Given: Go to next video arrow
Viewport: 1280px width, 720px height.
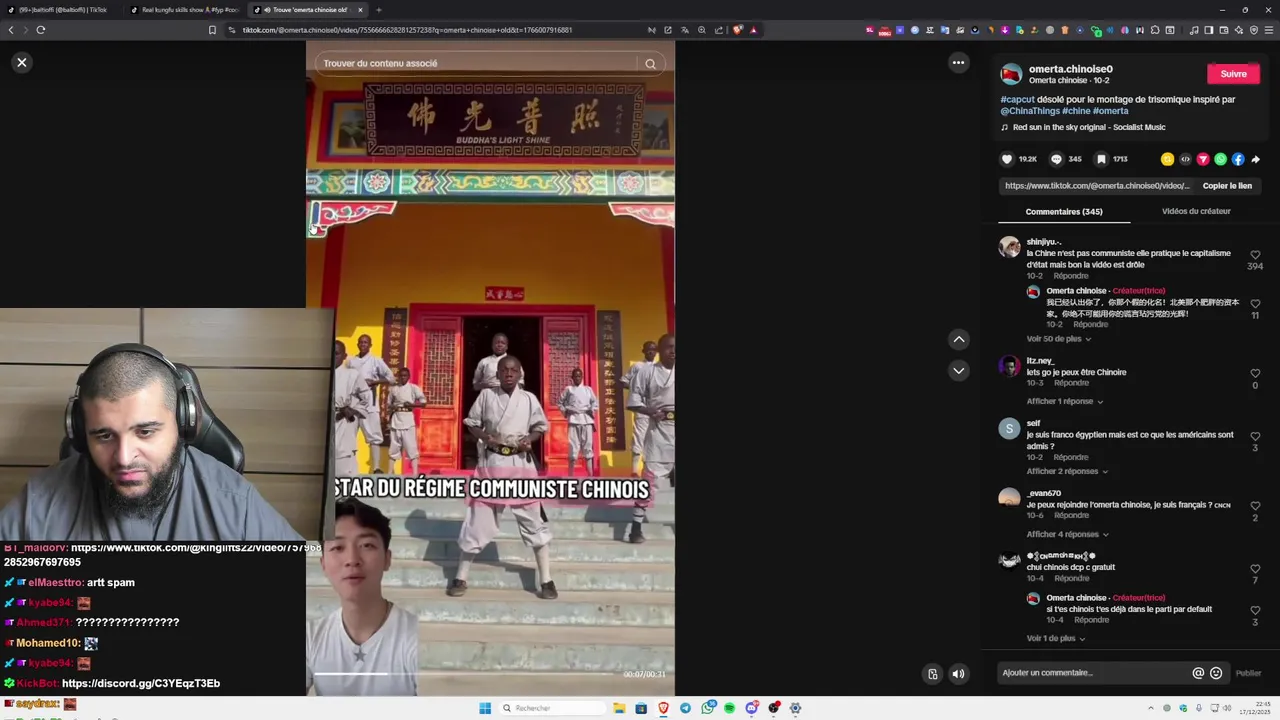Looking at the screenshot, I should click(x=959, y=370).
